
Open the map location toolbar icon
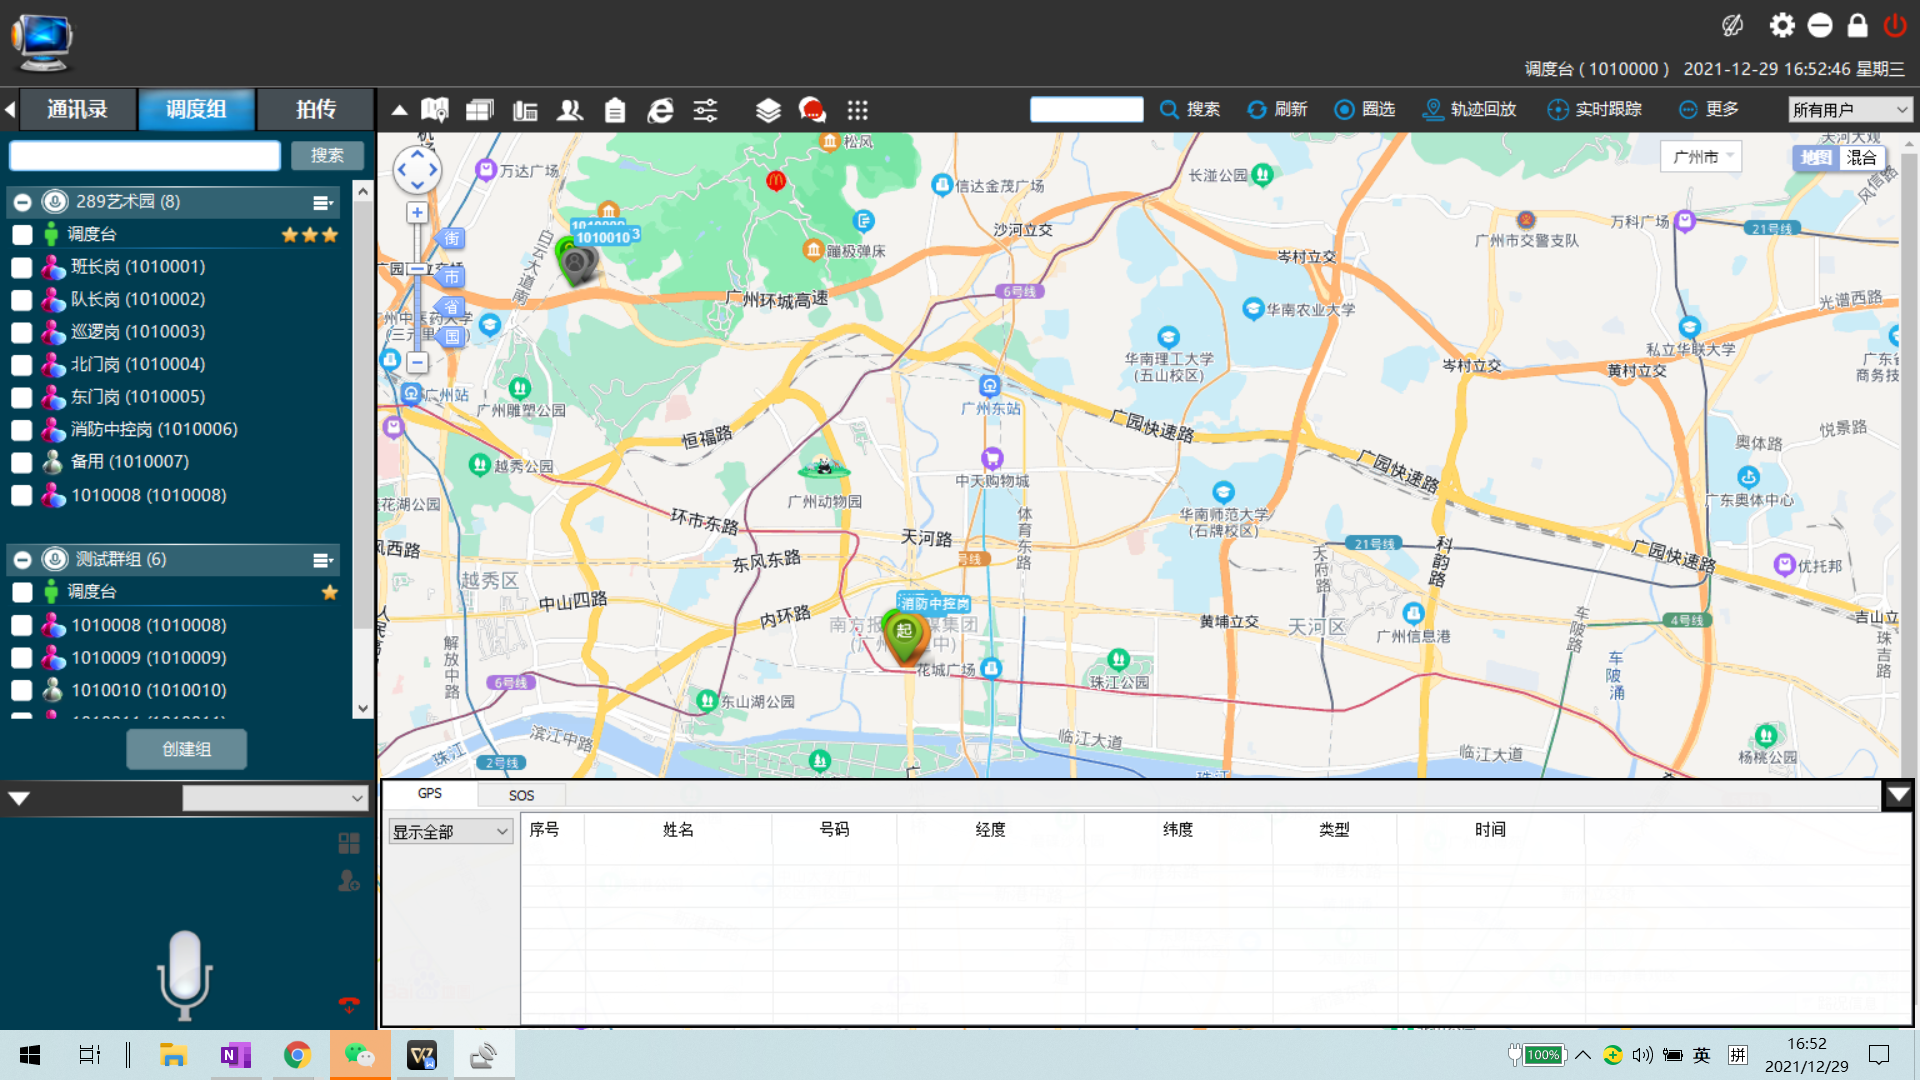pos(435,110)
